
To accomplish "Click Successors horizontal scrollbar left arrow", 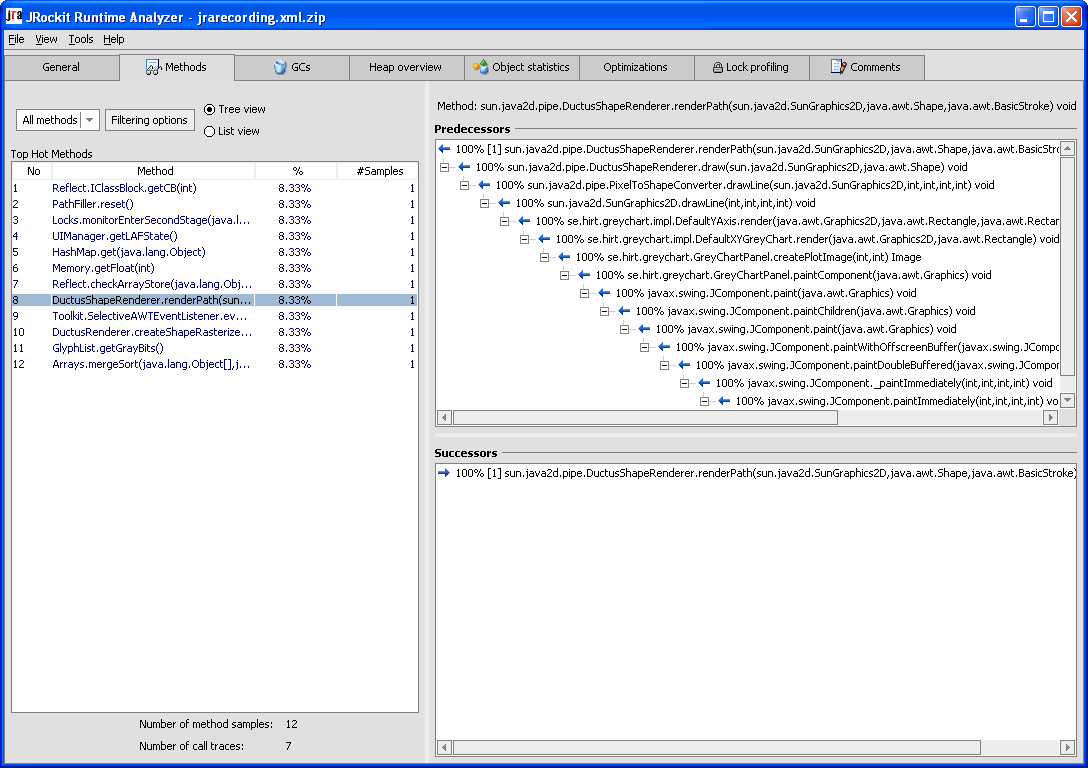I will [x=444, y=747].
